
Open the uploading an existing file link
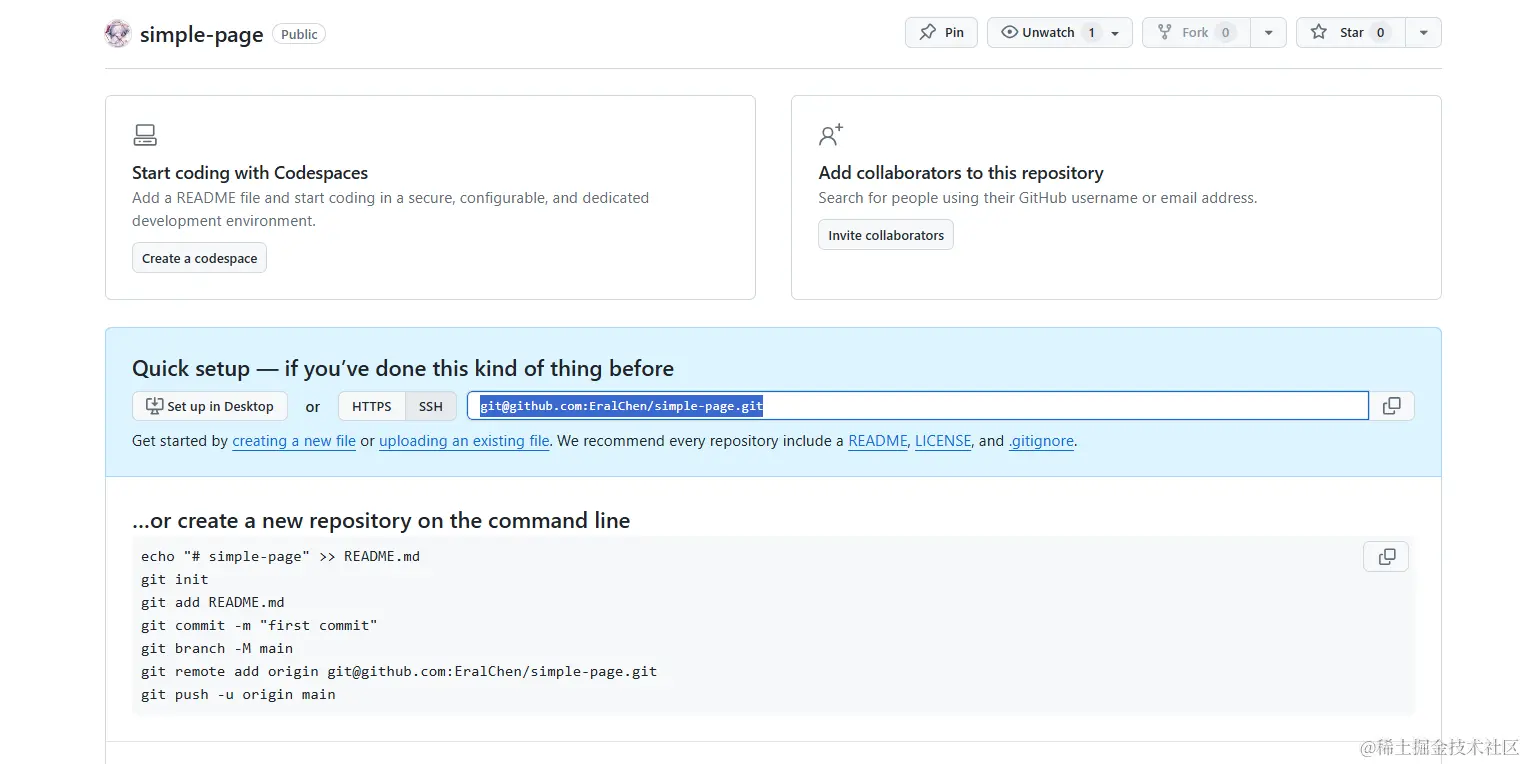464,441
